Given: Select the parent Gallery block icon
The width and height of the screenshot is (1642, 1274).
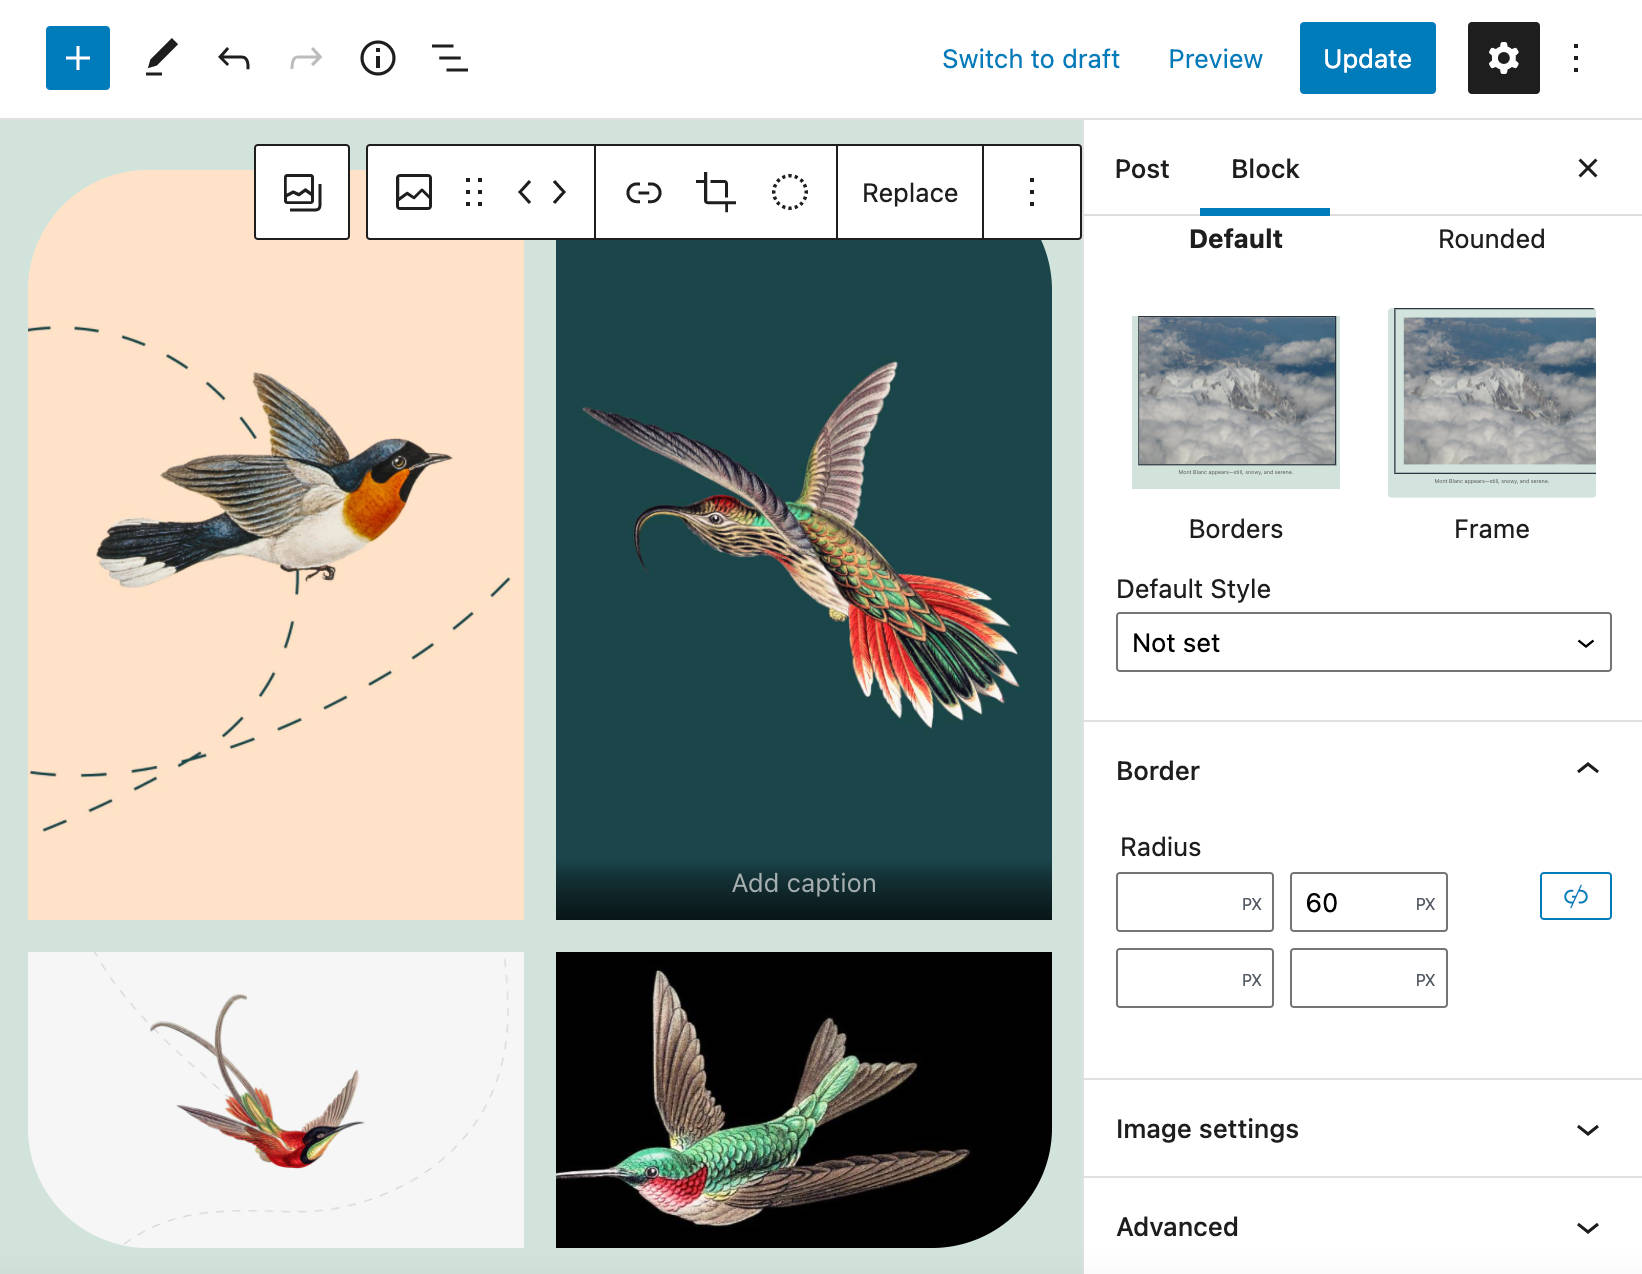Looking at the screenshot, I should pos(302,192).
